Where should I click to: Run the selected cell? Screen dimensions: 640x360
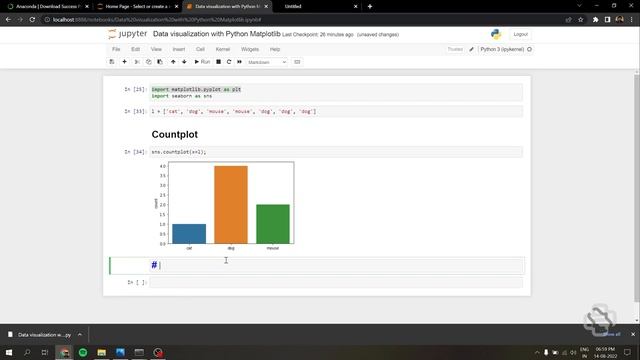point(202,62)
